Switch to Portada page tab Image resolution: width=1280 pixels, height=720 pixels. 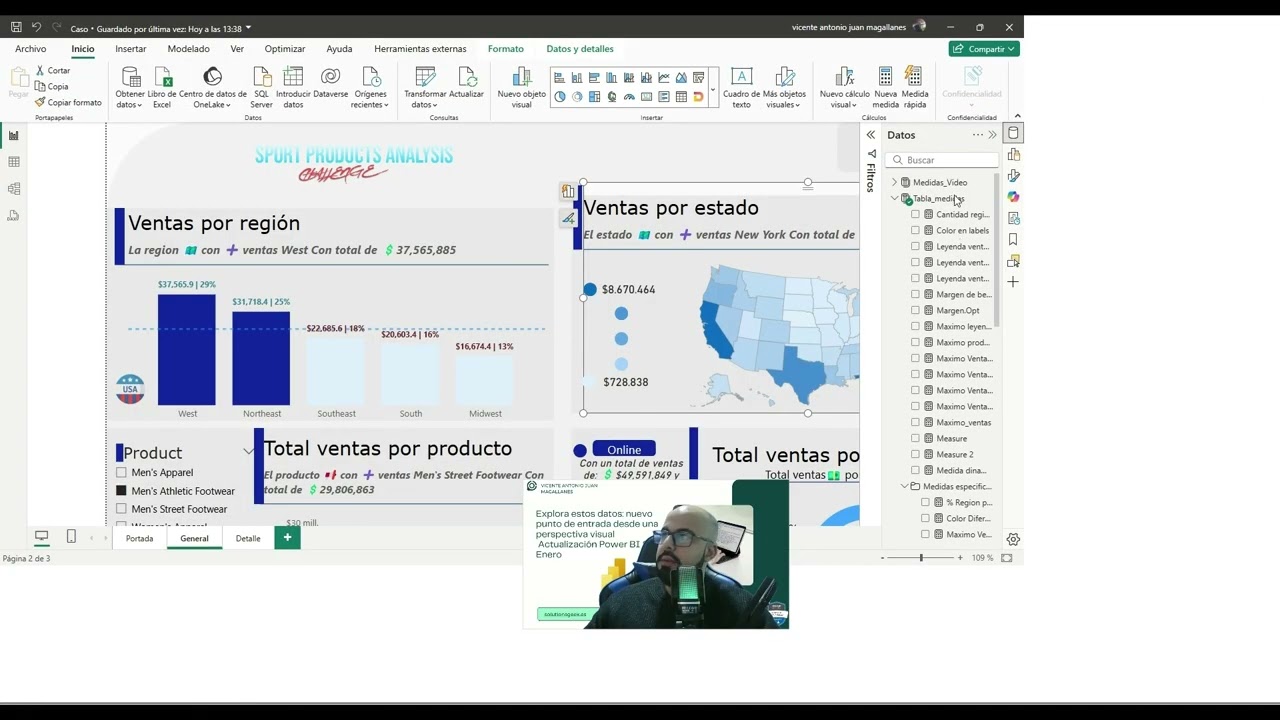tap(140, 539)
